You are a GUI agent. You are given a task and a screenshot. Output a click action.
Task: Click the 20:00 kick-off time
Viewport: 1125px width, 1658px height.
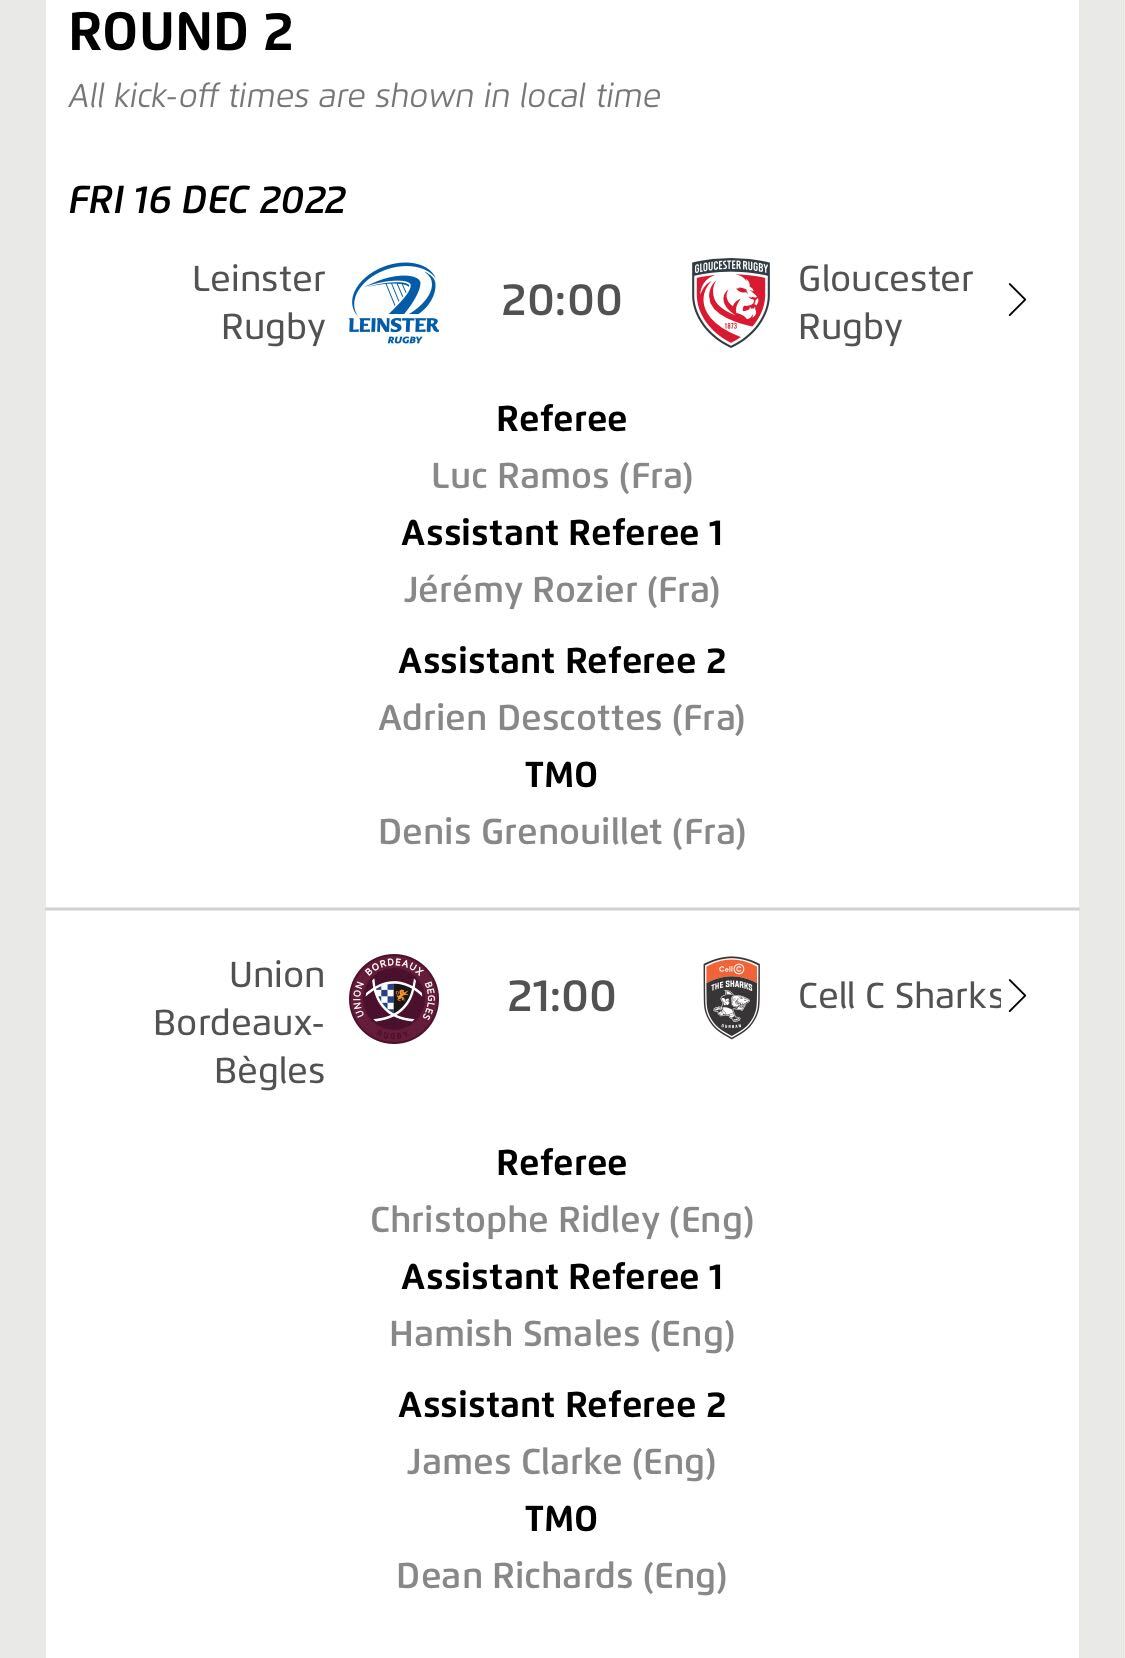[x=561, y=301]
